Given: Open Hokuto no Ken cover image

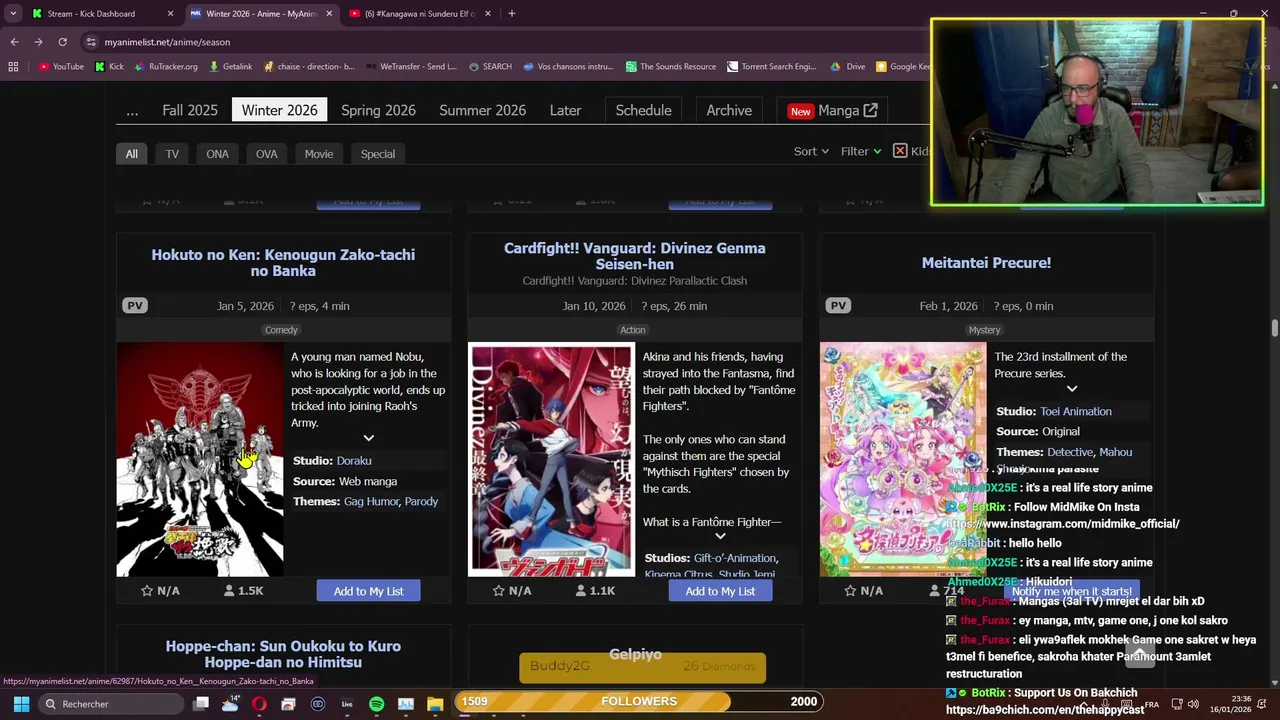Looking at the screenshot, I should click(200, 460).
